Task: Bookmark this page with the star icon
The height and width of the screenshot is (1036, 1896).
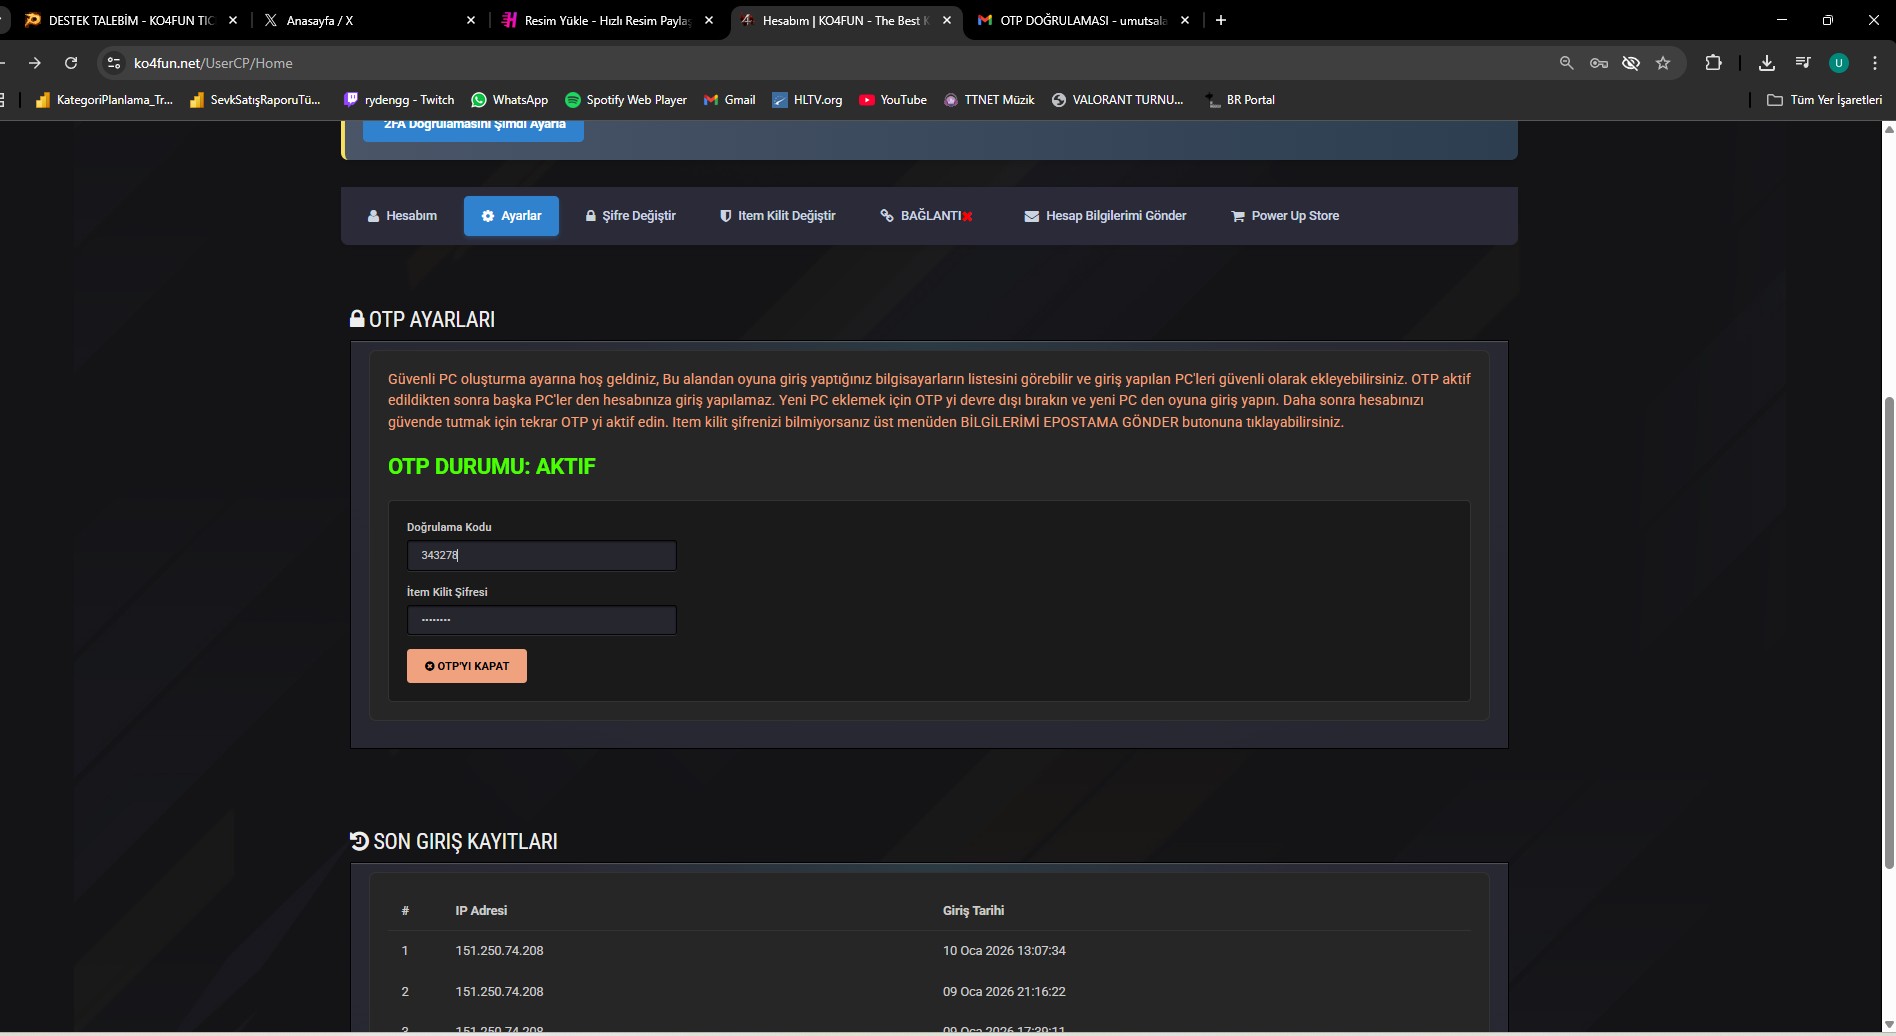Action: click(x=1663, y=63)
